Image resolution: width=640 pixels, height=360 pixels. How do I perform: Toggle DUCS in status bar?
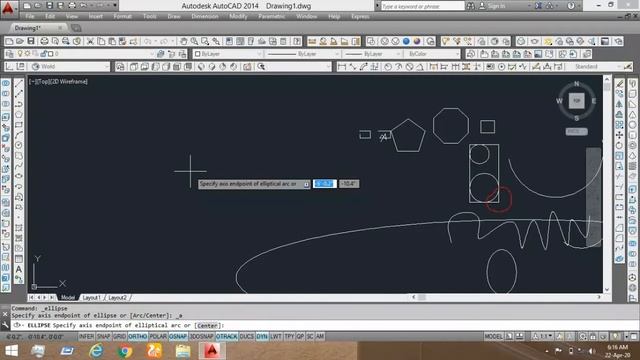pyautogui.click(x=247, y=336)
